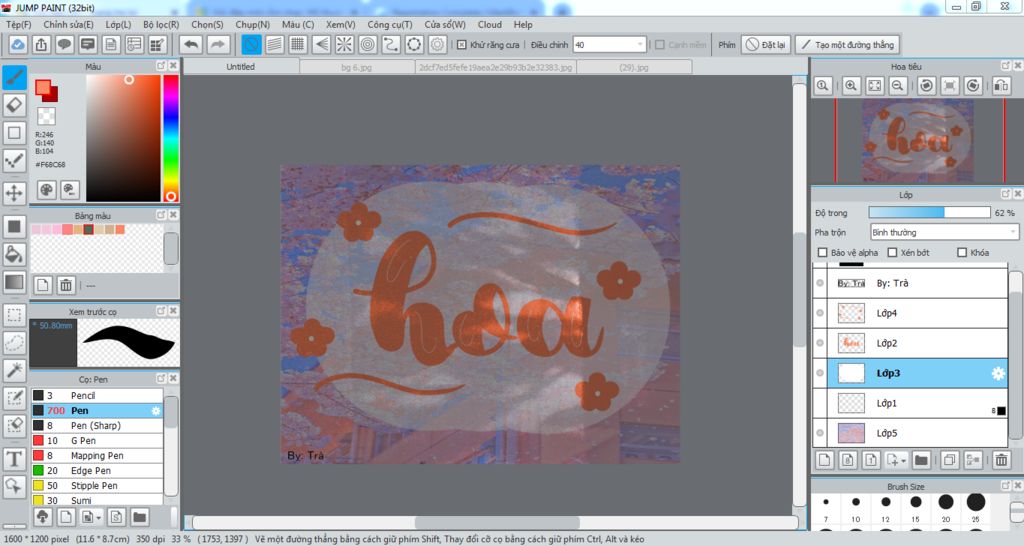Zoom in within Navigator panel
Image resolution: width=1024 pixels, height=546 pixels.
[x=851, y=86]
